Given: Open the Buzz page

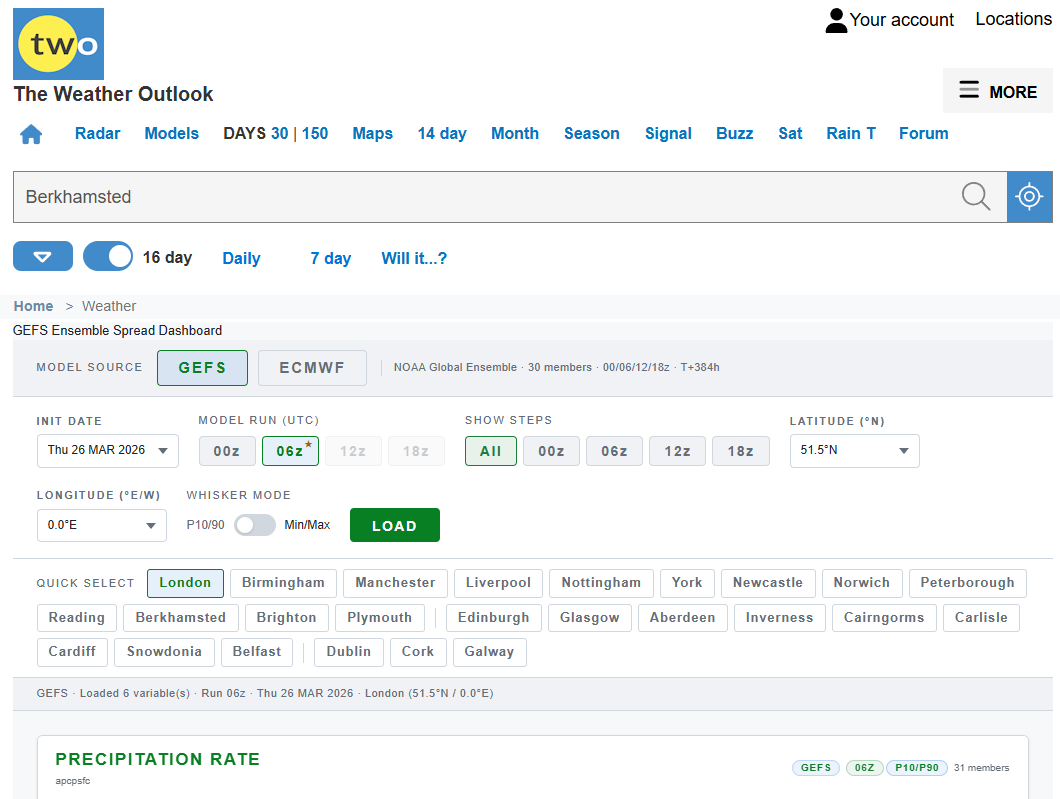Looking at the screenshot, I should 735,133.
